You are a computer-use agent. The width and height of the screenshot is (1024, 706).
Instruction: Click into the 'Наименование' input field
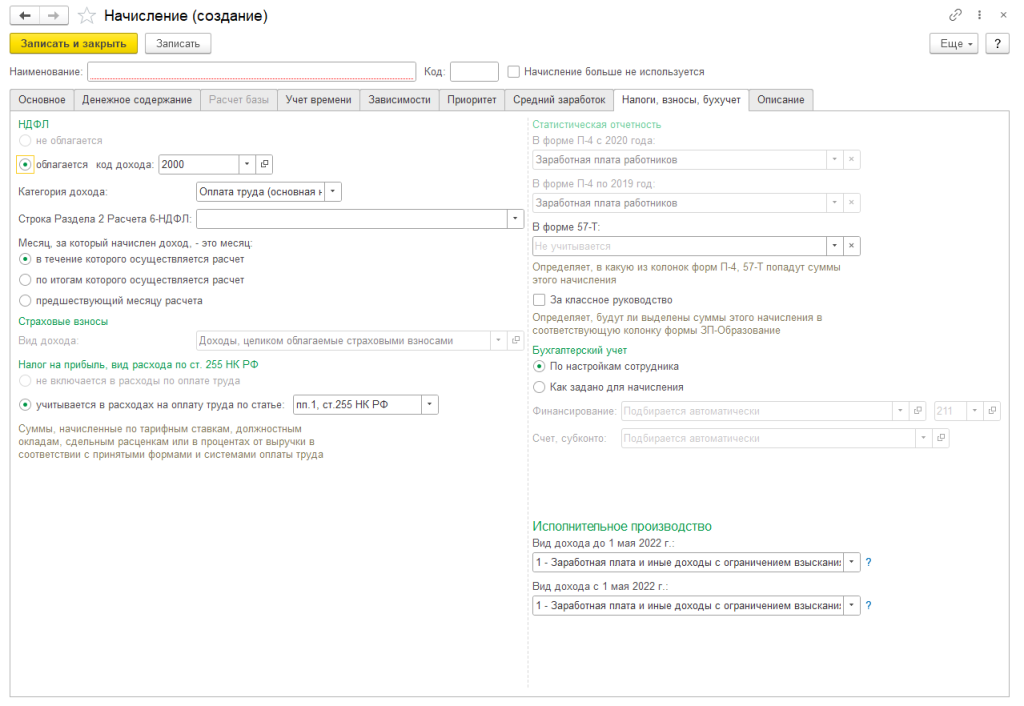click(x=251, y=72)
